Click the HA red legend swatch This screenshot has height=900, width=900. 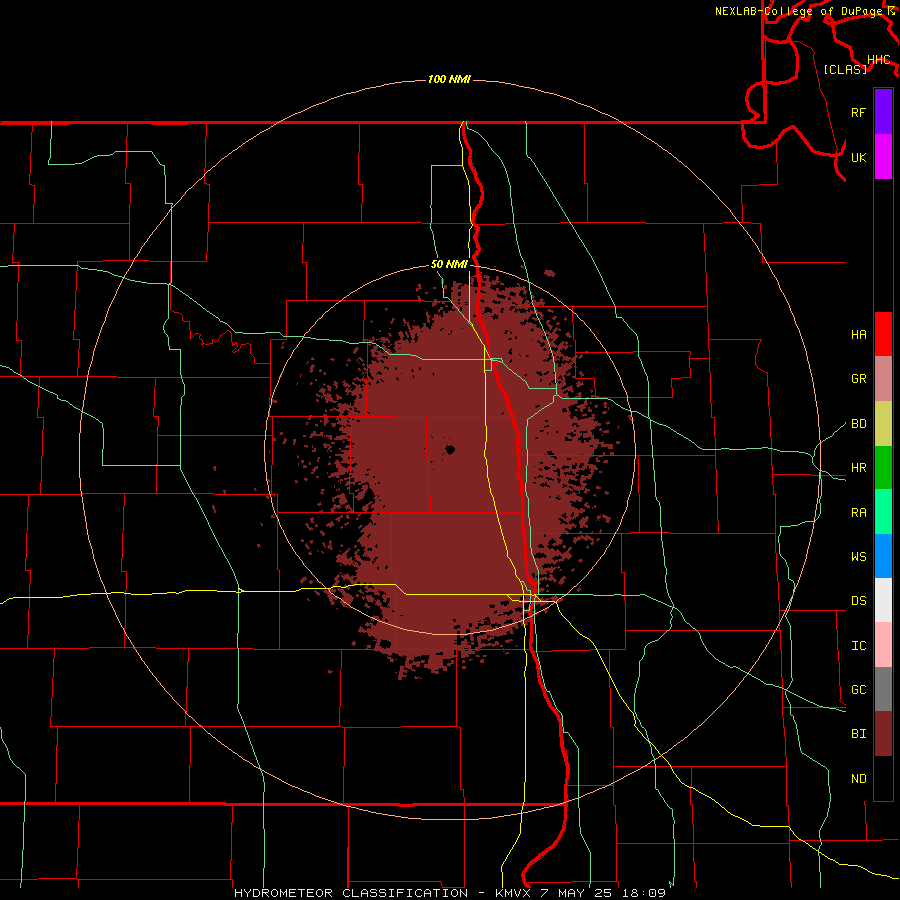pos(883,334)
